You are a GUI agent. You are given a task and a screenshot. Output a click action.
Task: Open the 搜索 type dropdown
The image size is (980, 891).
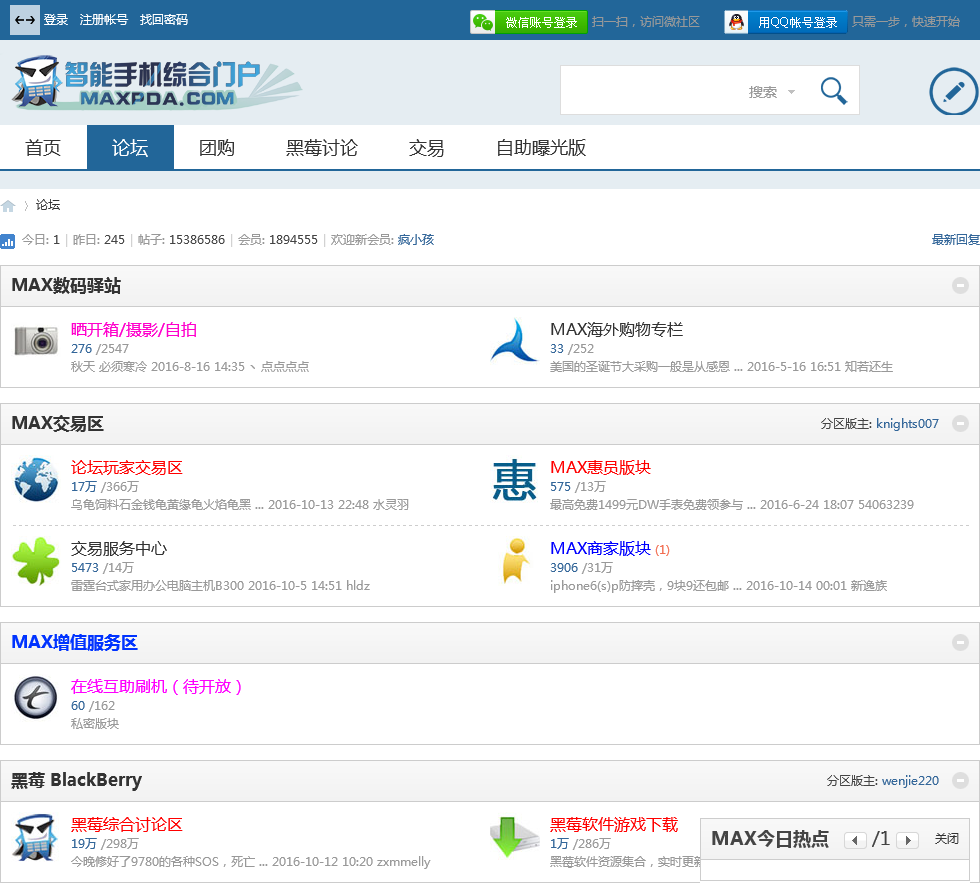coord(772,92)
